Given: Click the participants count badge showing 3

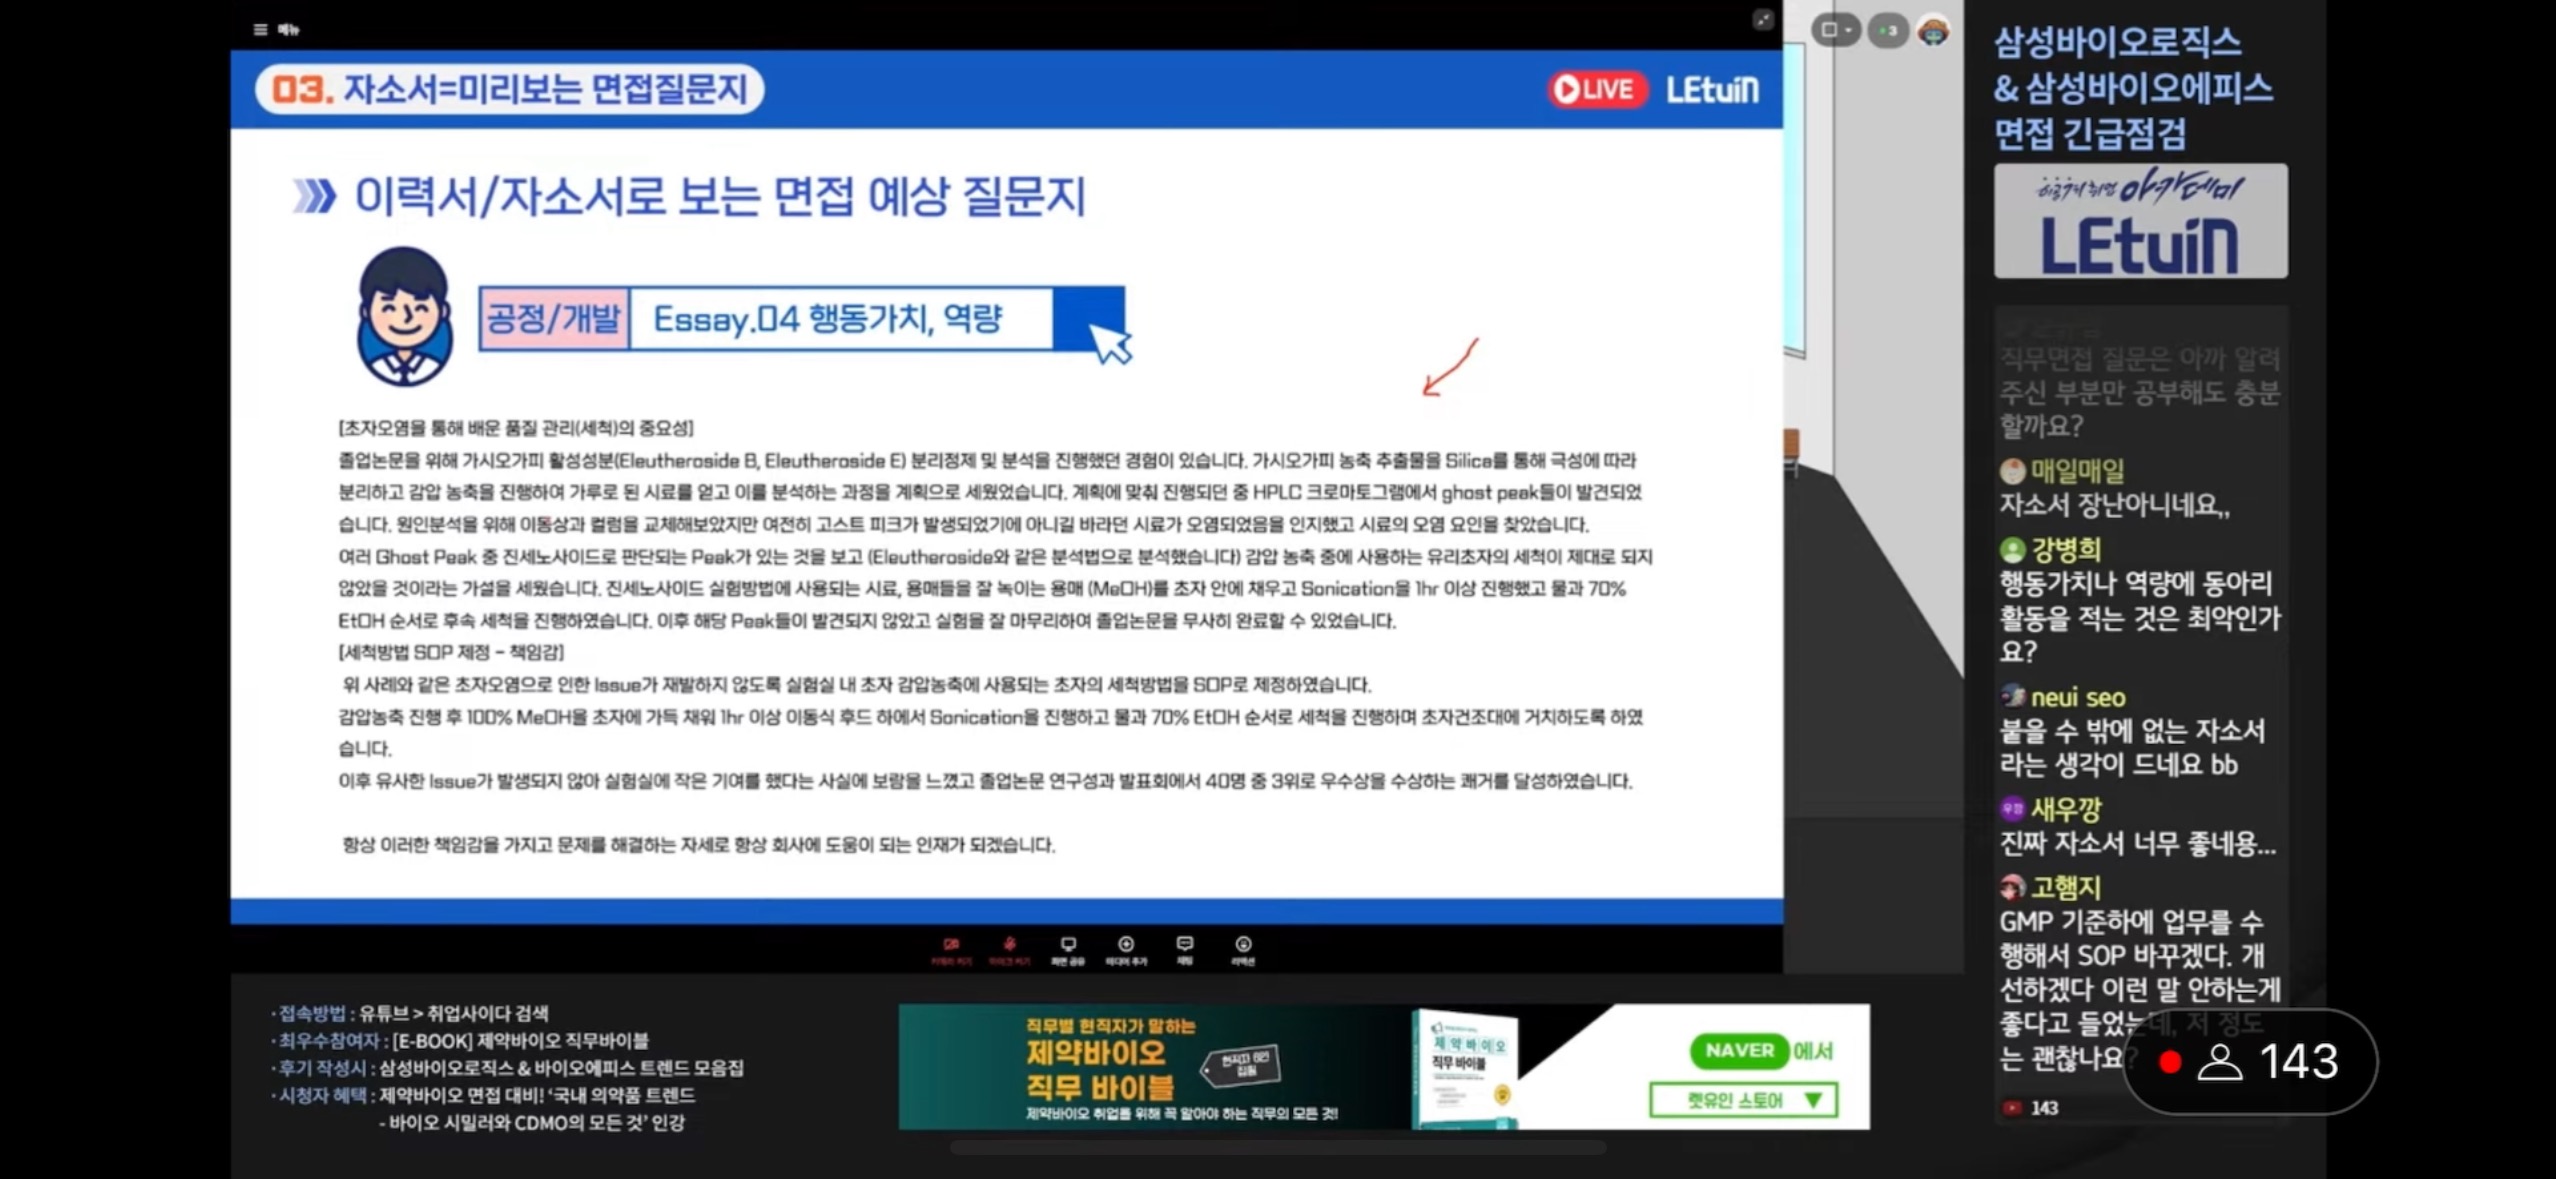Looking at the screenshot, I should [1888, 30].
